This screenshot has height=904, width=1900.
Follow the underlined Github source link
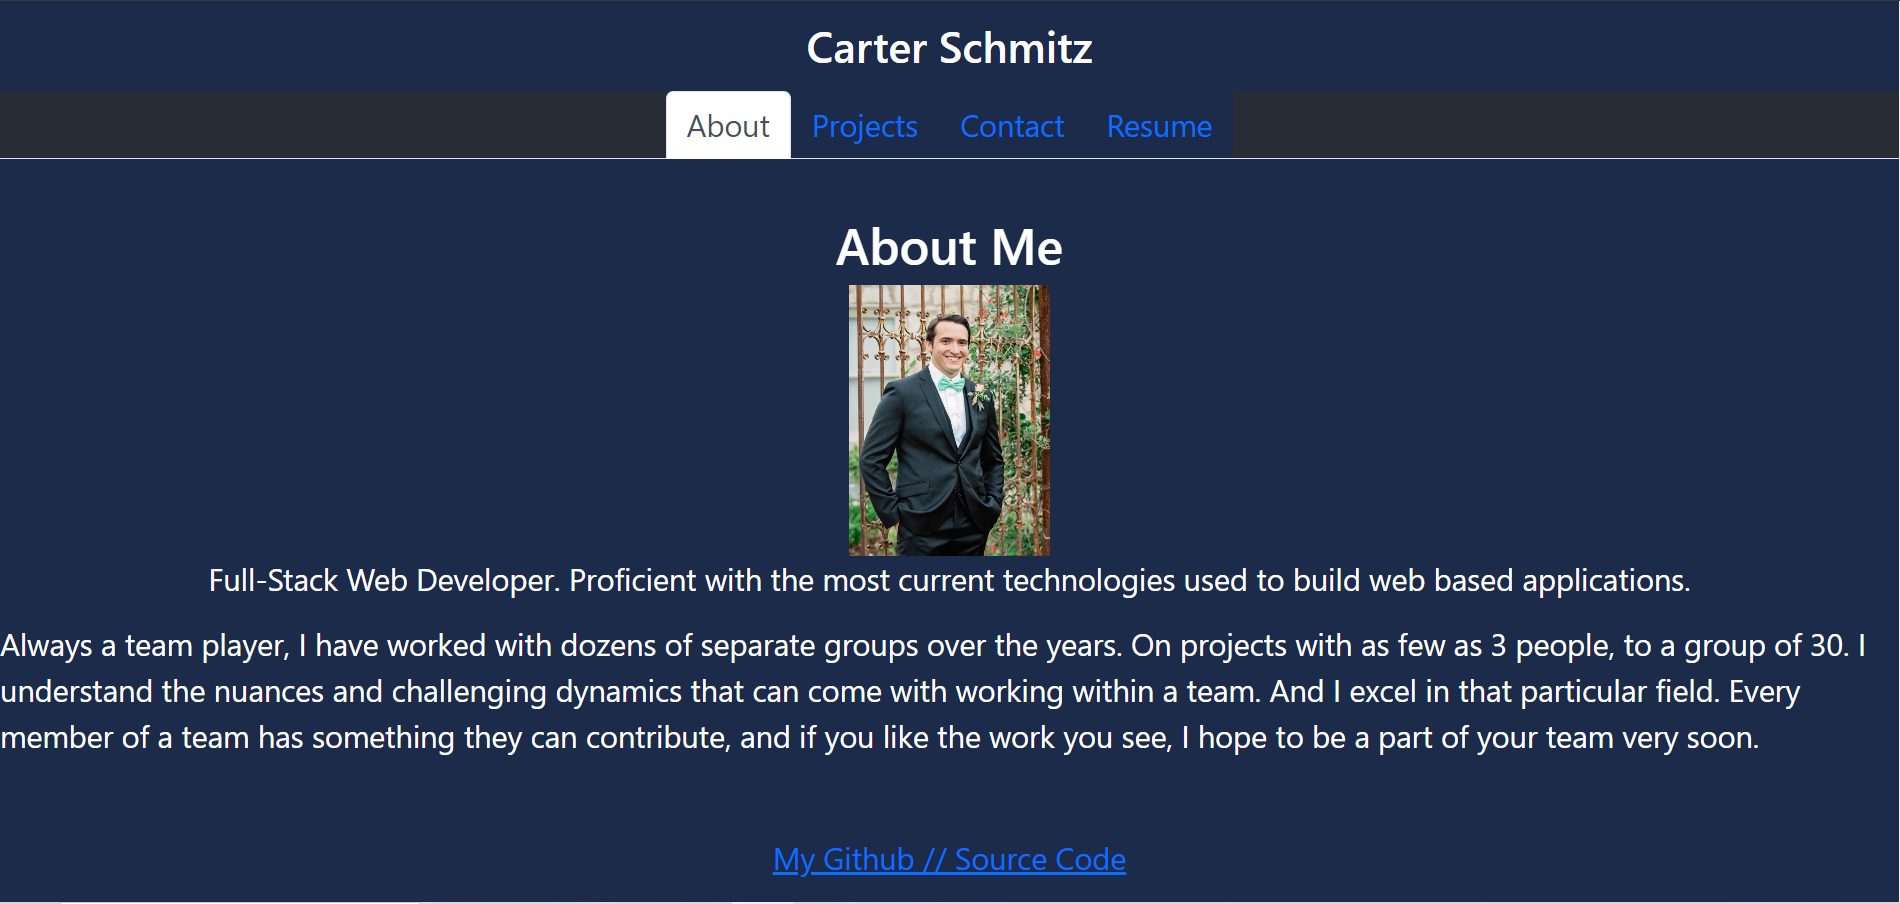point(949,858)
